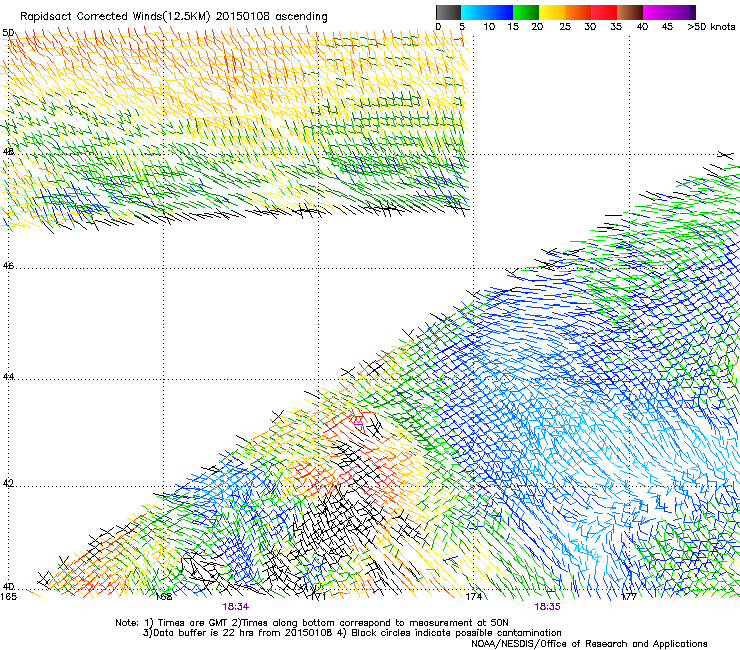Click the green 15-20 knots legend swatch

coord(526,12)
